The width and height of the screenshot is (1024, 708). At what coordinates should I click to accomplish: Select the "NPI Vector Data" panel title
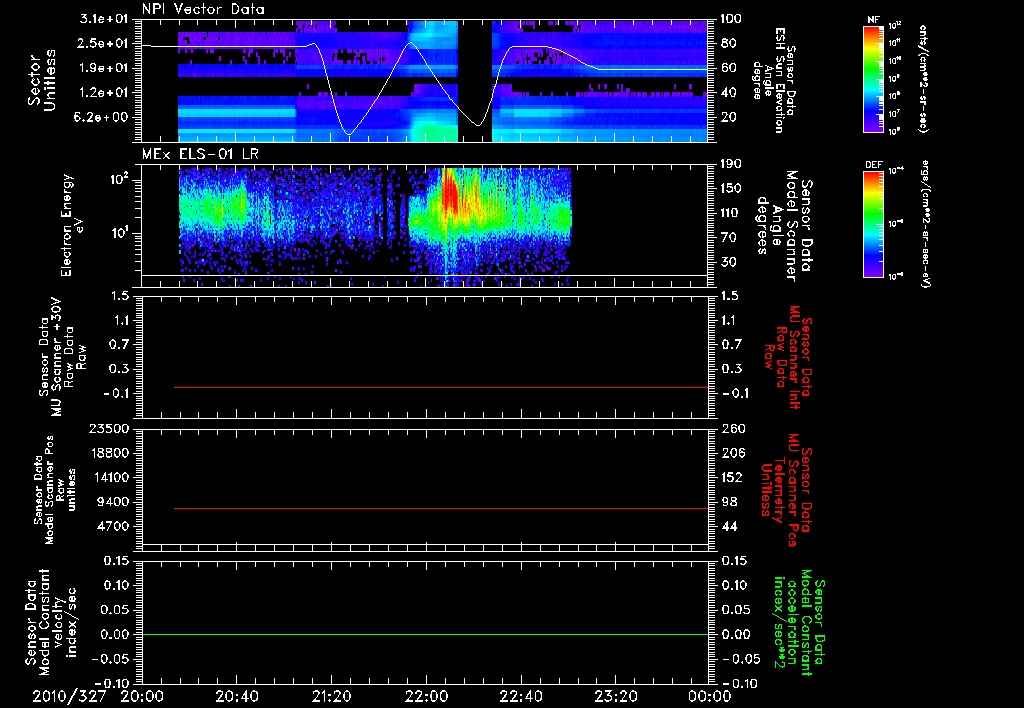tap(203, 9)
